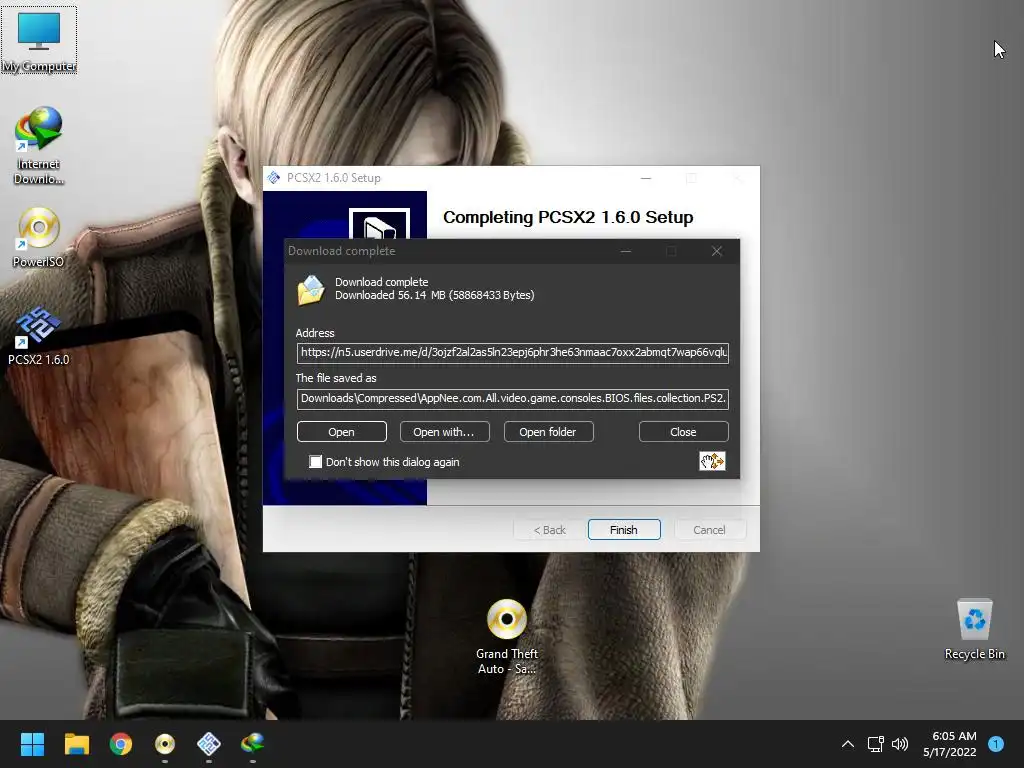Click < Back in the PCSX2 Setup window
1024x768 pixels.
(550, 530)
